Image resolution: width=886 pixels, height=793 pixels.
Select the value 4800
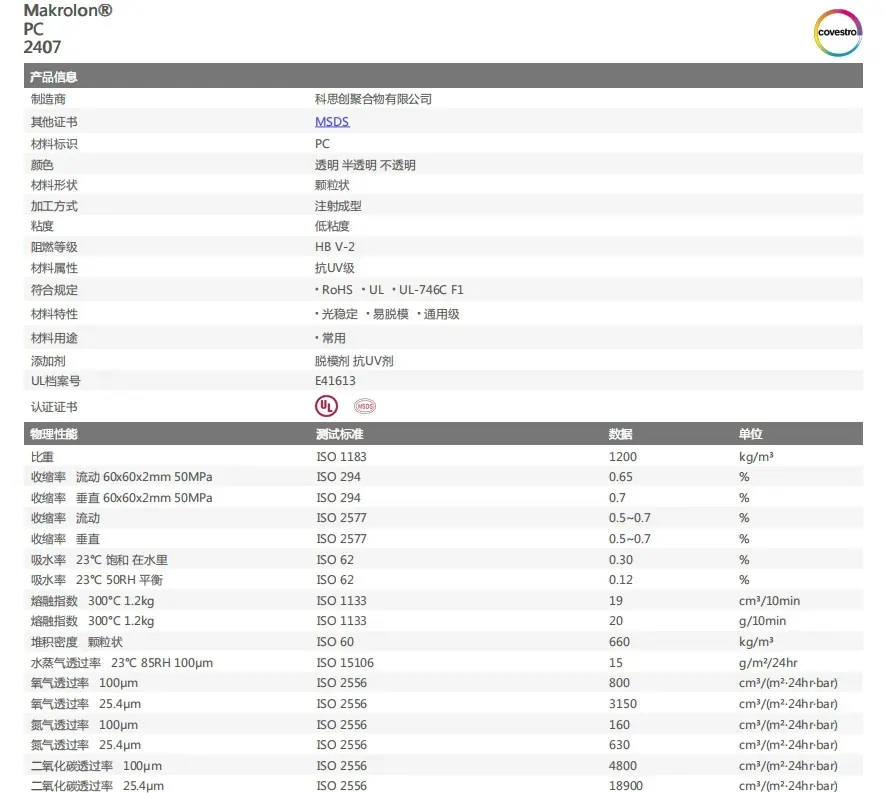pos(623,766)
